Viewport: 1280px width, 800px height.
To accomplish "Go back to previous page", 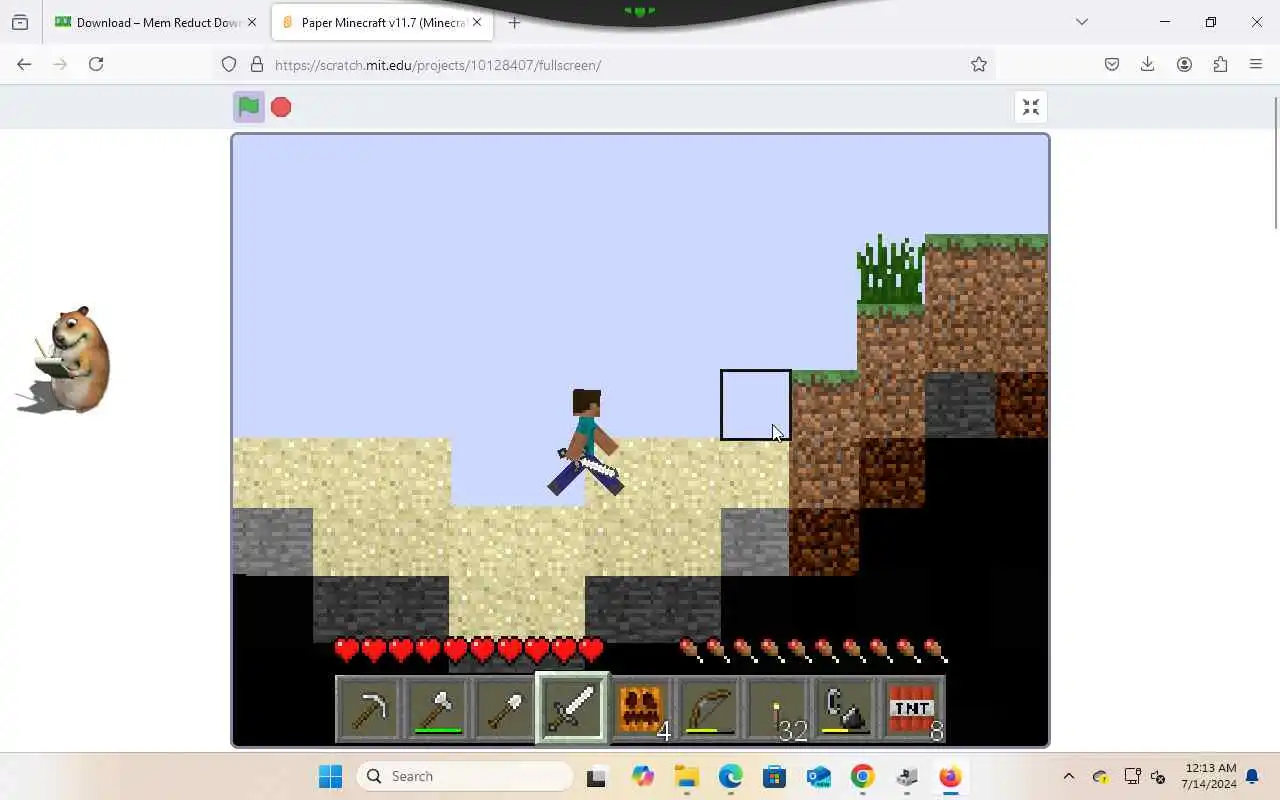I will 24,64.
